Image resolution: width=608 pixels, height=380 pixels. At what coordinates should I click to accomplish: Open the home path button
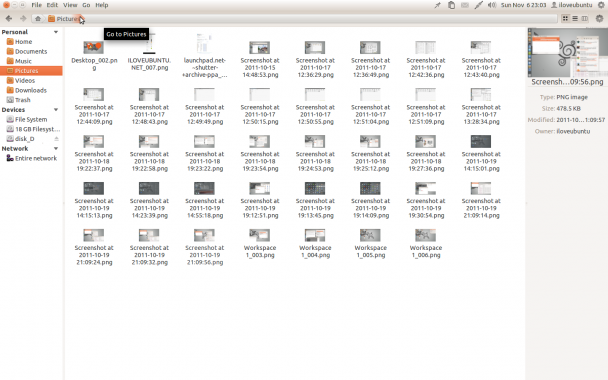[38, 19]
